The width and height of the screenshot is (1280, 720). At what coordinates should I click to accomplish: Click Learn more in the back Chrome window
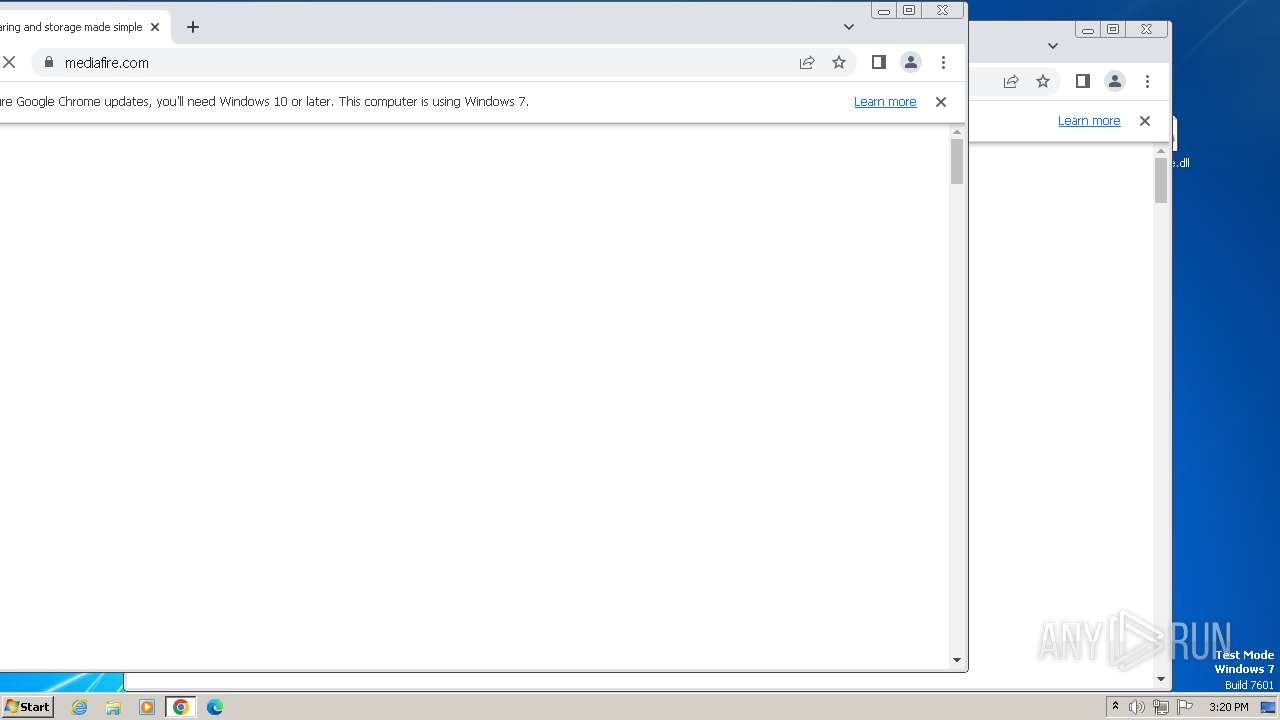pyautogui.click(x=1089, y=121)
